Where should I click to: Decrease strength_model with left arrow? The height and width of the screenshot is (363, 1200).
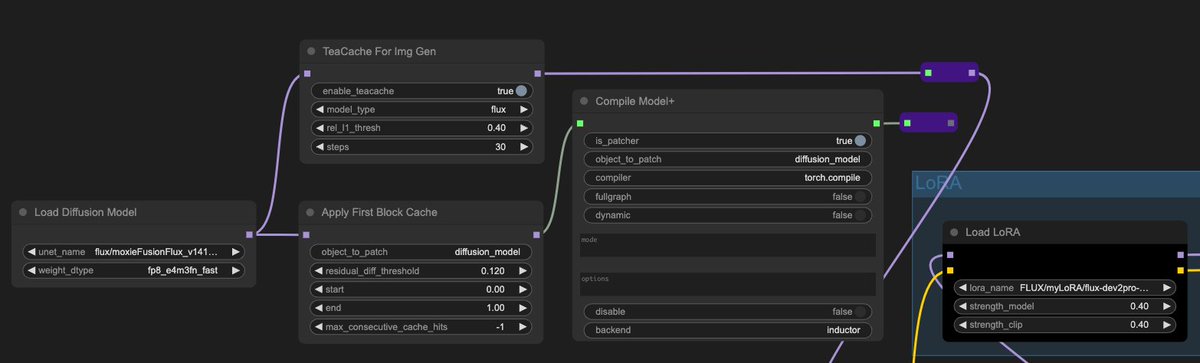pyautogui.click(x=962, y=306)
